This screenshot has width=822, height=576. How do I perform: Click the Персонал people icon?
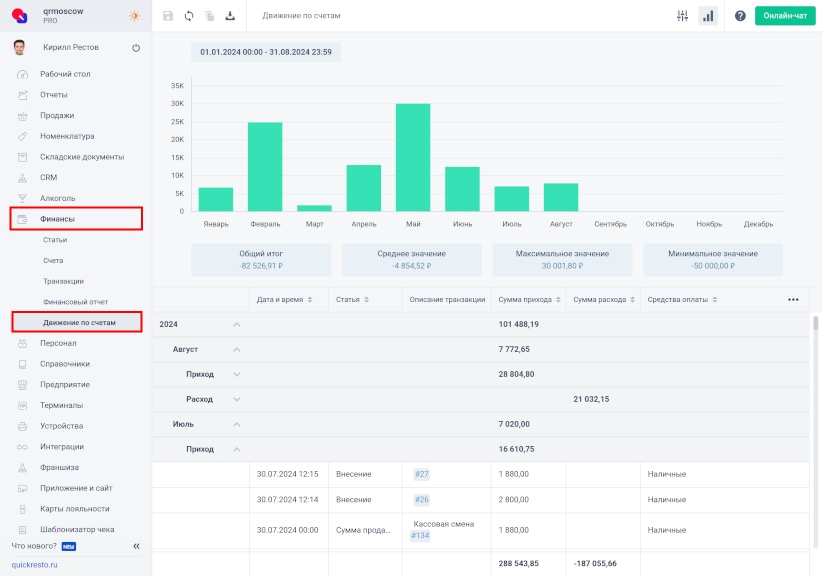tap(22, 343)
